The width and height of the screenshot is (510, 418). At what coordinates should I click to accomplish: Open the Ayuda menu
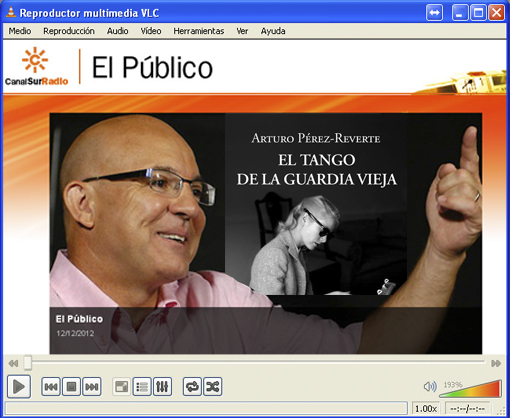click(x=273, y=31)
